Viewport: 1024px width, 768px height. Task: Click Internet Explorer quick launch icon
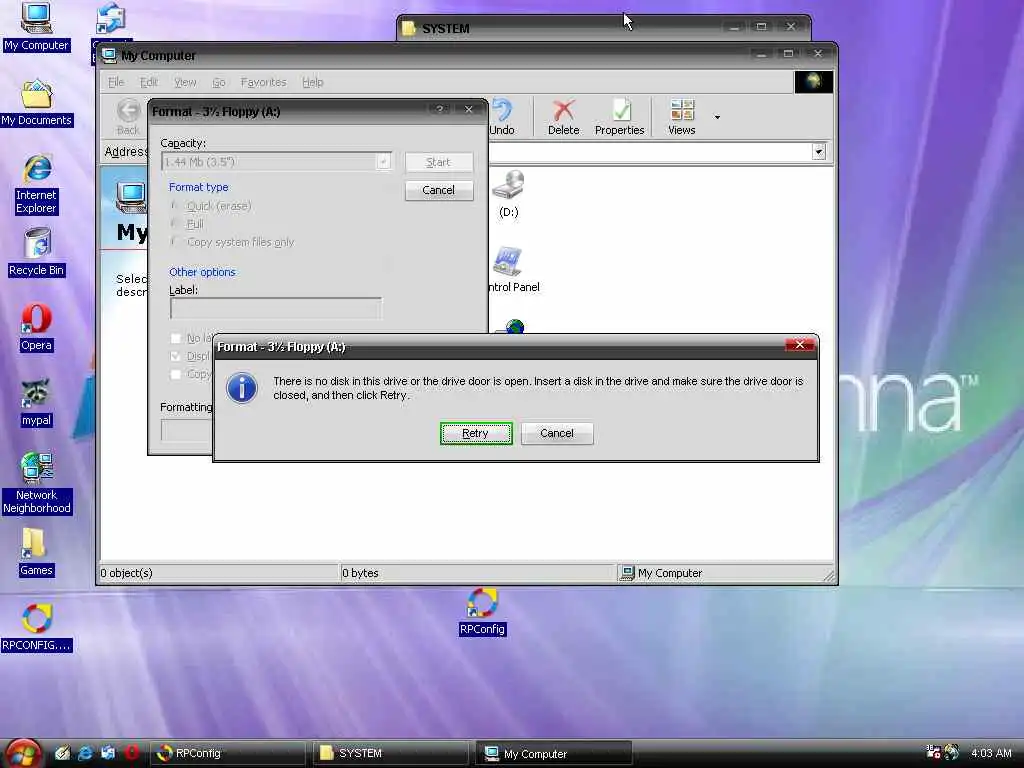(85, 753)
